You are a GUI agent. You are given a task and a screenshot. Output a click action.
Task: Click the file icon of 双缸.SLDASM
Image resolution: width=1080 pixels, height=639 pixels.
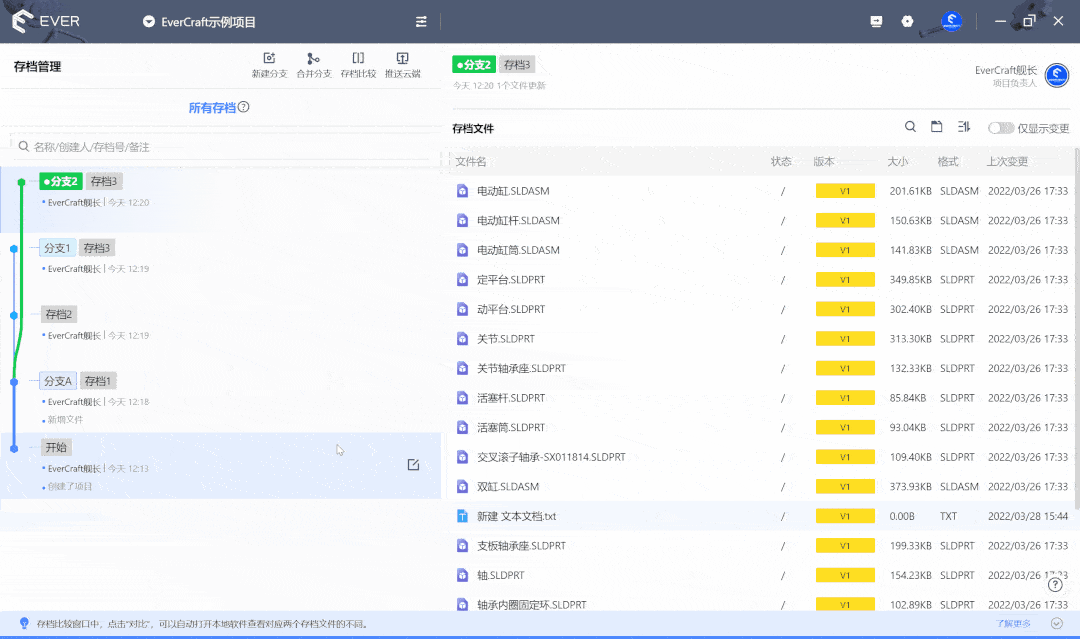click(x=463, y=487)
